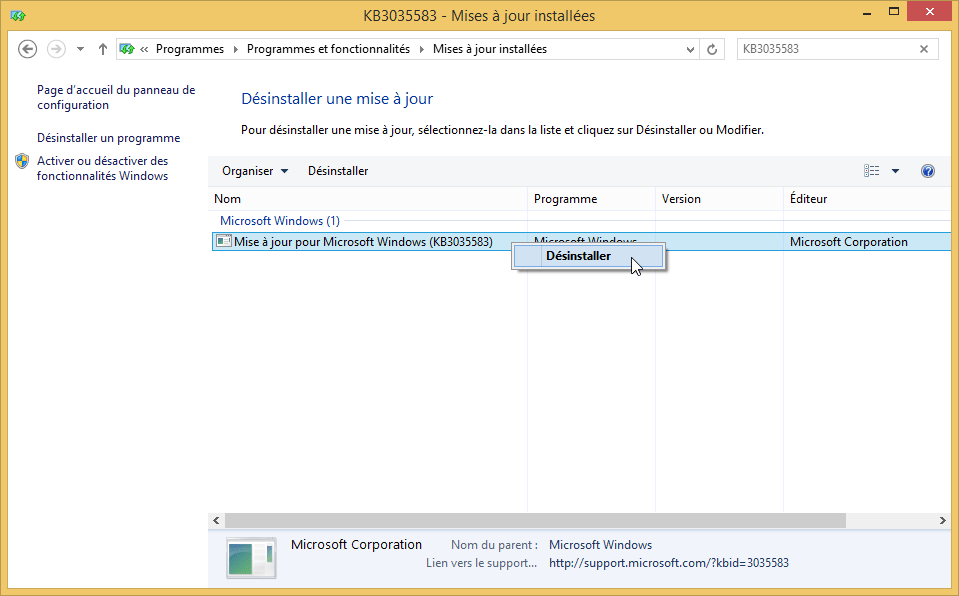Image resolution: width=959 pixels, height=596 pixels.
Task: Click the support.microsoft.com kbid=3035583 link
Action: (x=668, y=563)
